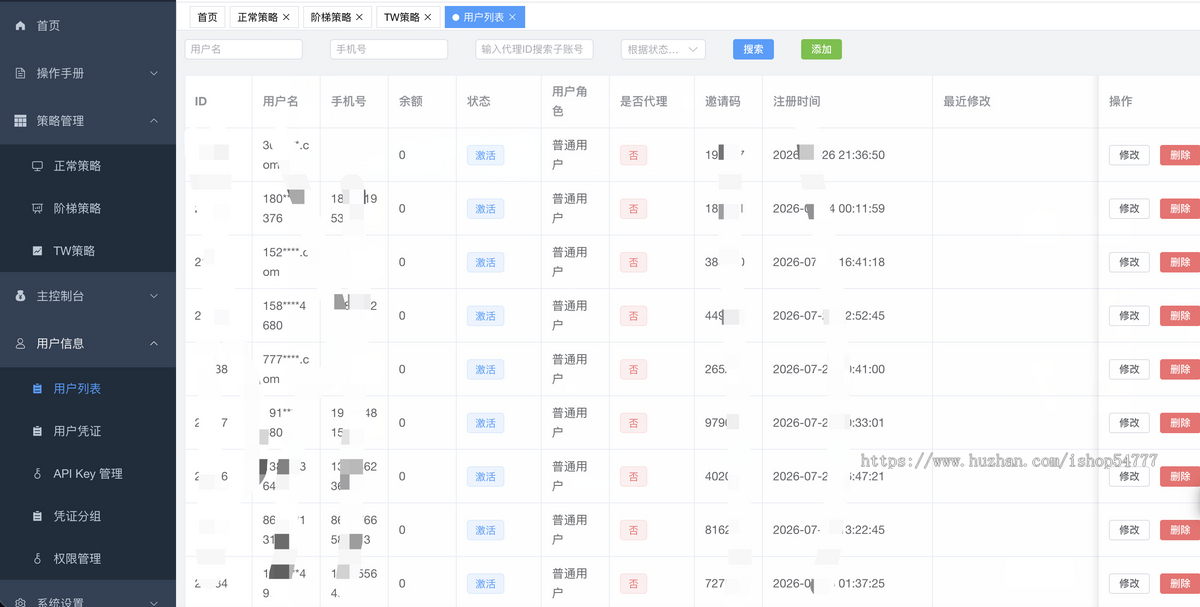Click the 否 tag in the 21:36:50 row
Viewport: 1200px width, 607px height.
[x=633, y=155]
